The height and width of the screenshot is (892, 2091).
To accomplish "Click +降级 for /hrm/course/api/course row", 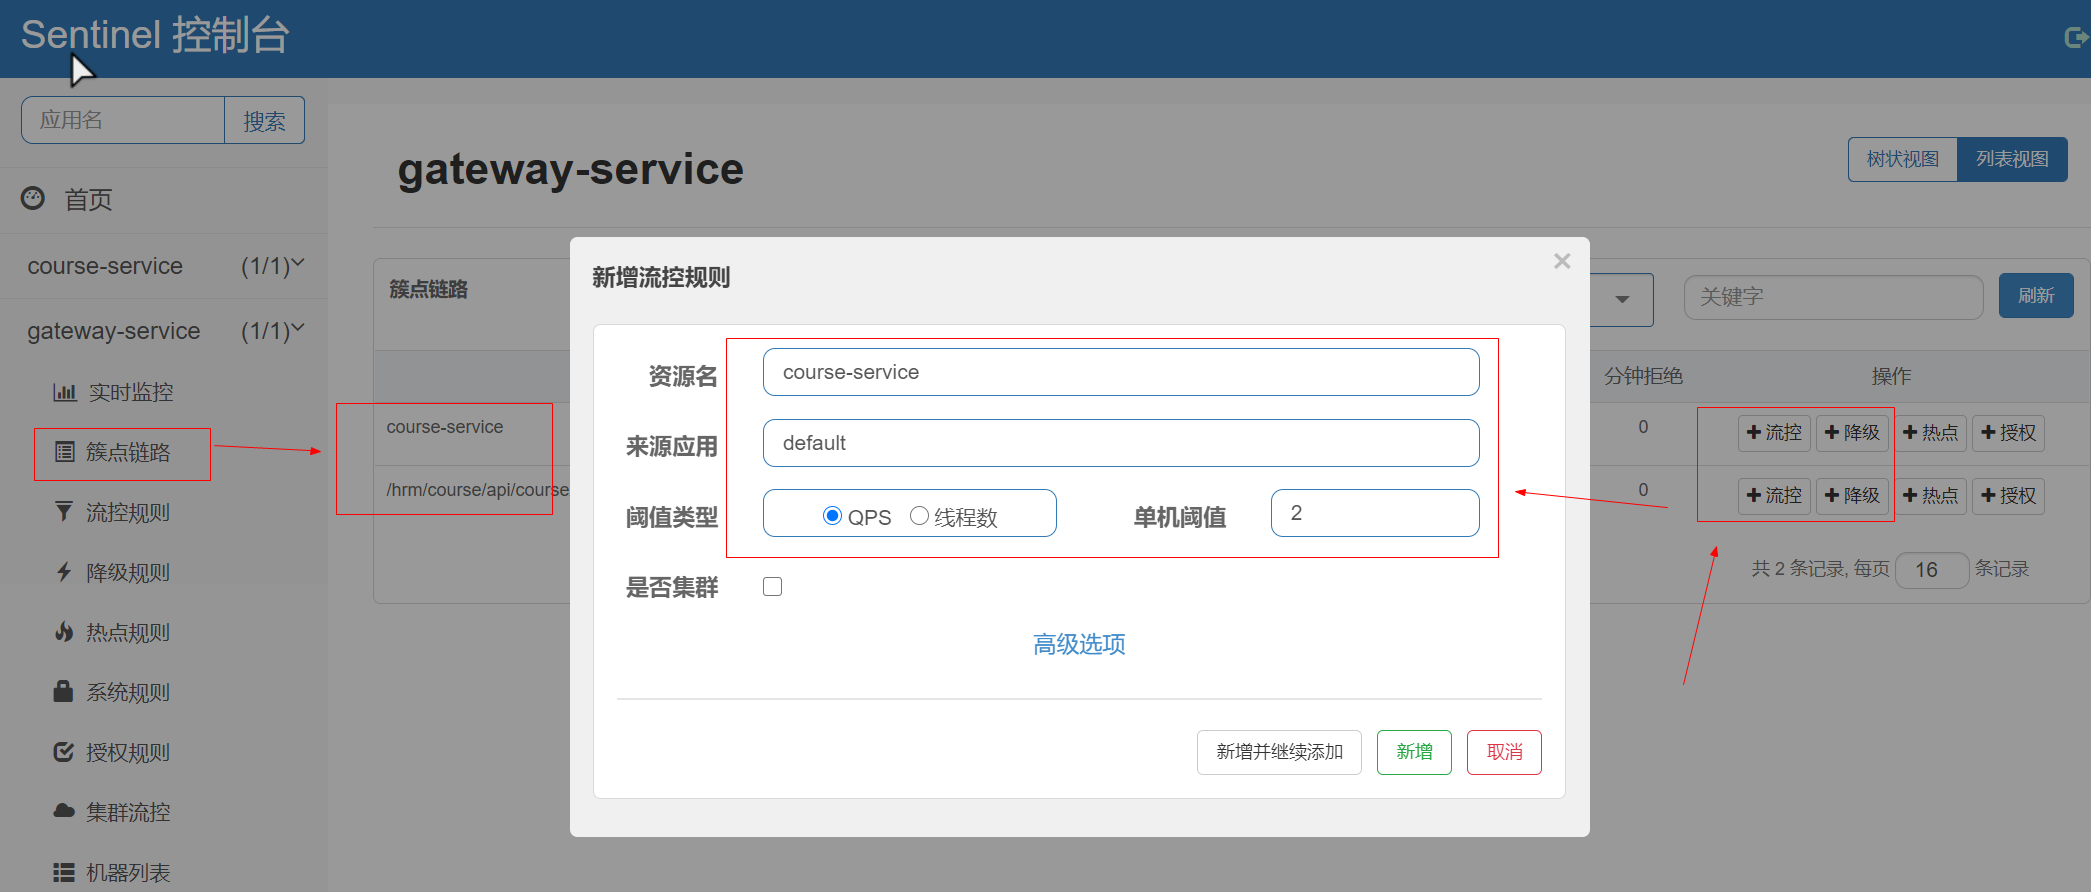I will click(x=1852, y=496).
